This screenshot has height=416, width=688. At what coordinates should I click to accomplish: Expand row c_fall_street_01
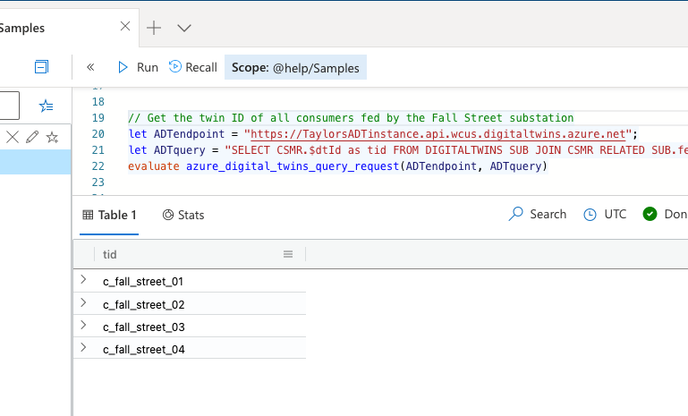[83, 281]
